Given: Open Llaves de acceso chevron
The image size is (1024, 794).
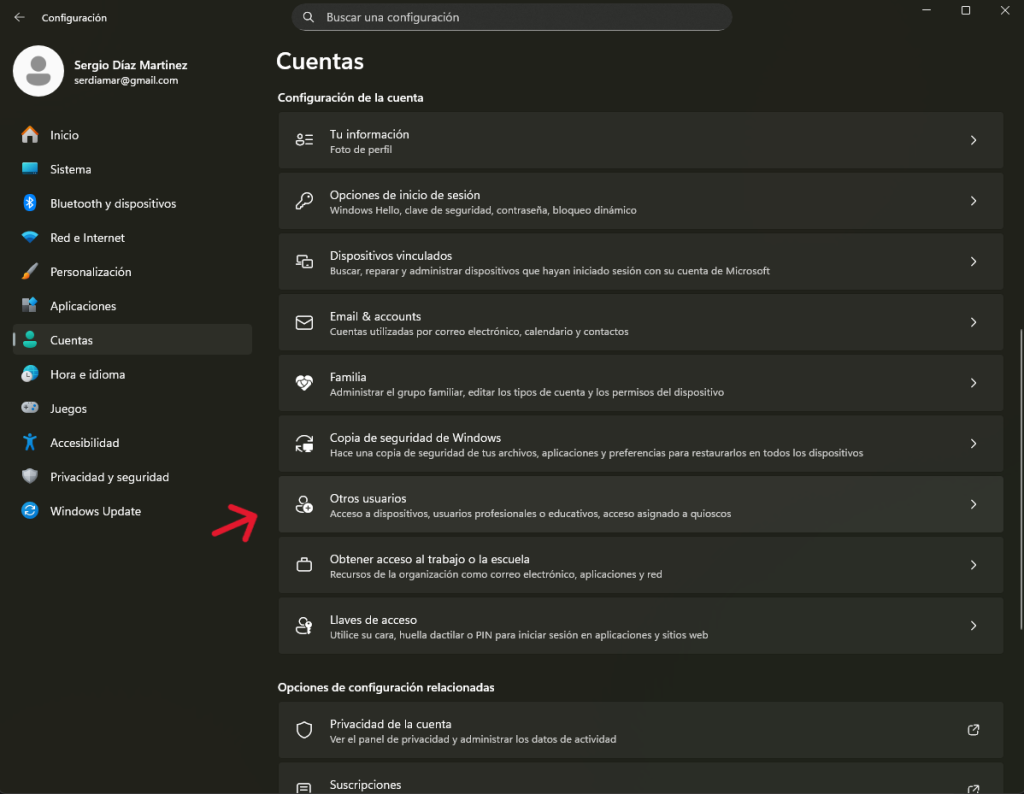Looking at the screenshot, I should [x=973, y=626].
